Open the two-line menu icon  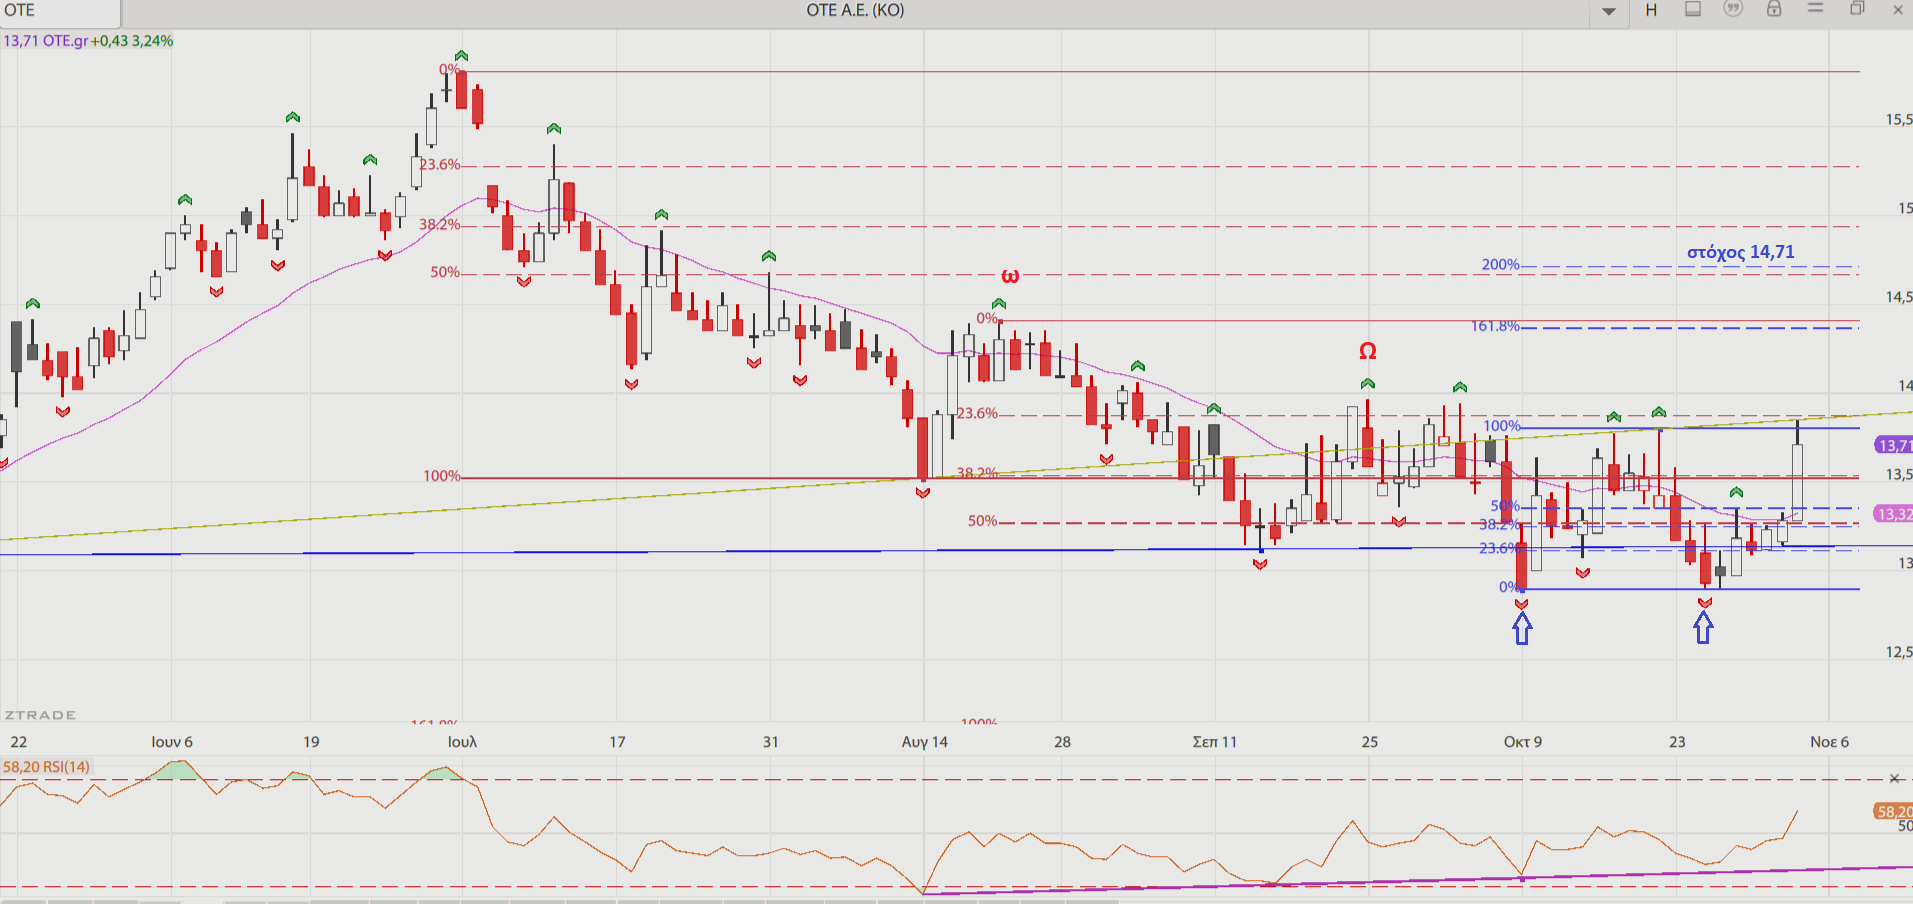click(x=1815, y=9)
